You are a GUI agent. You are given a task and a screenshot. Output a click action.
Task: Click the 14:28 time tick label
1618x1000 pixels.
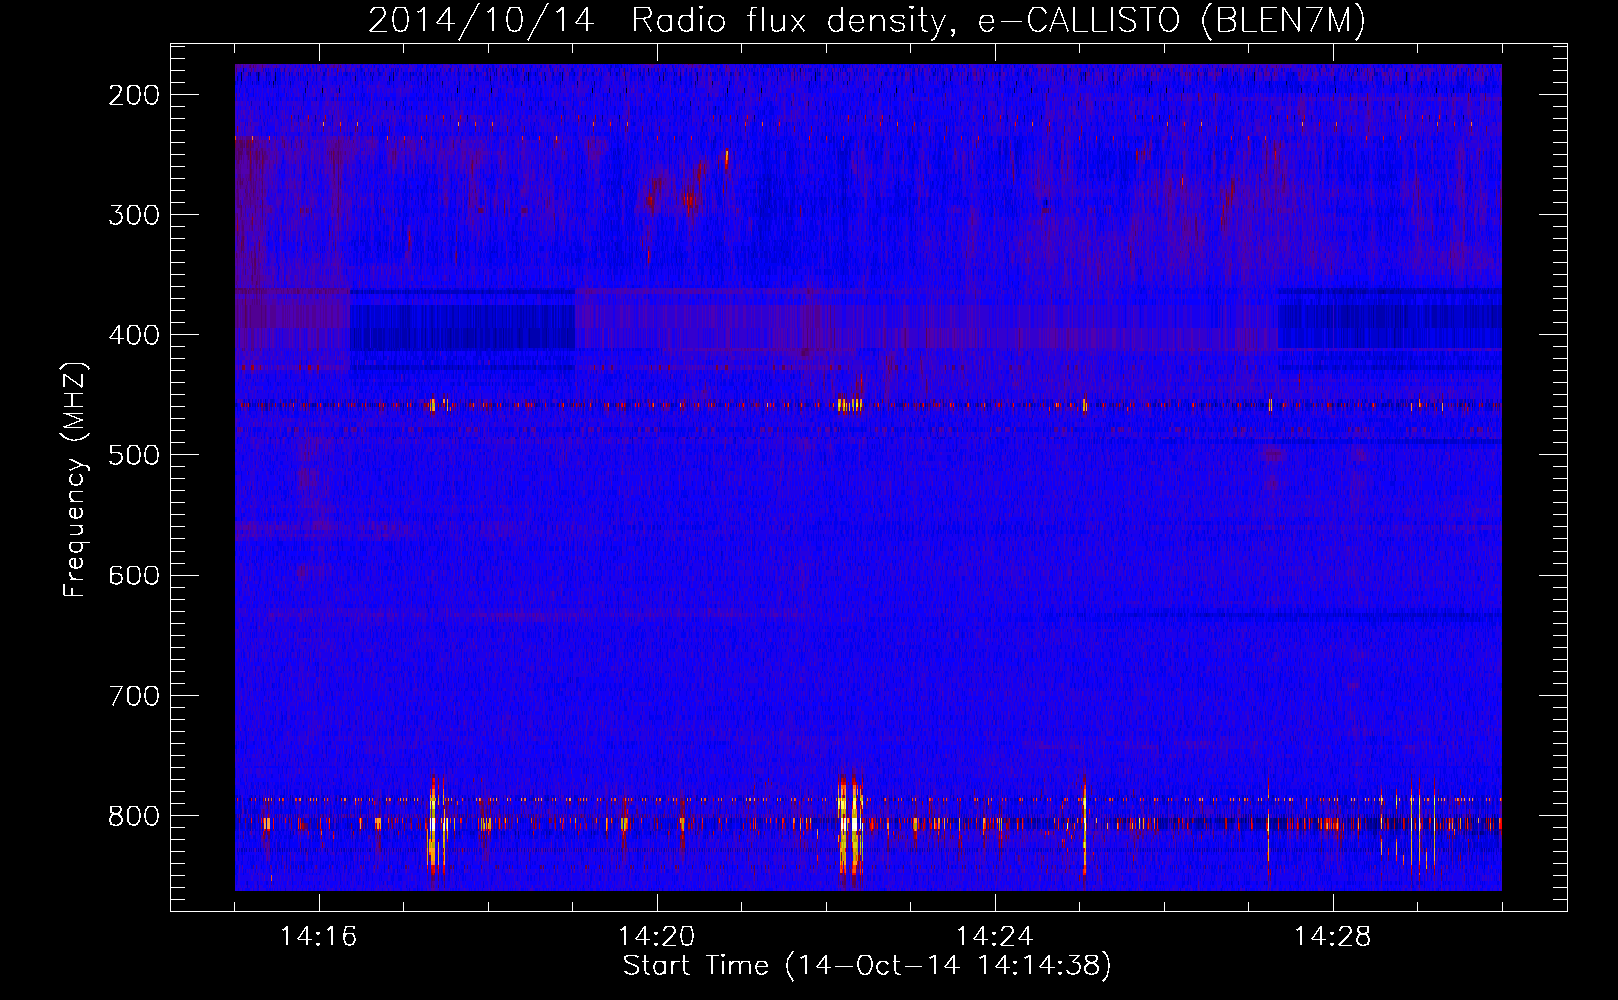tap(1333, 937)
